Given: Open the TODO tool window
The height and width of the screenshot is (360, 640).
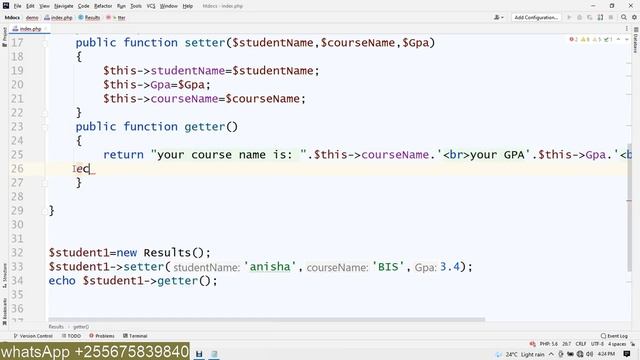Looking at the screenshot, I should click(x=71, y=336).
